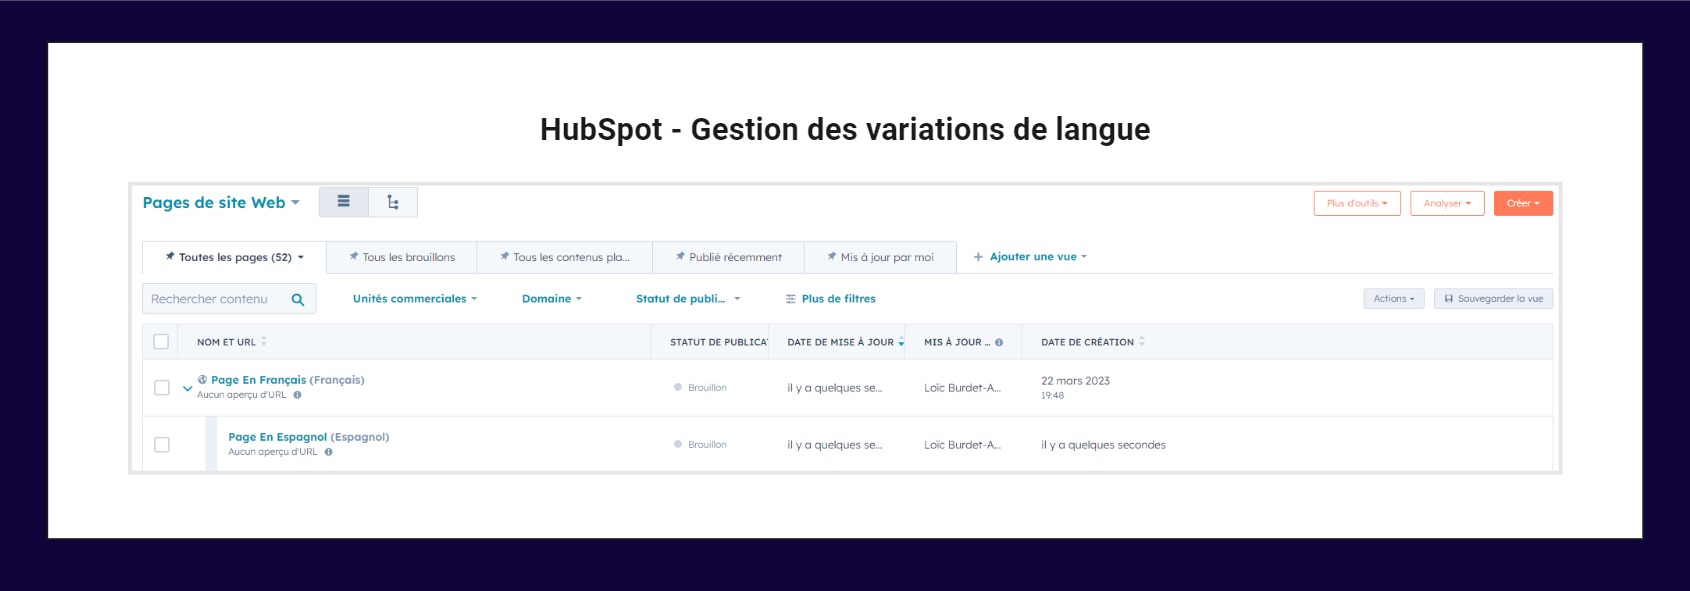Image resolution: width=1690 pixels, height=591 pixels.
Task: Click the pin icon on Publié récemment tab
Action: coord(681,257)
